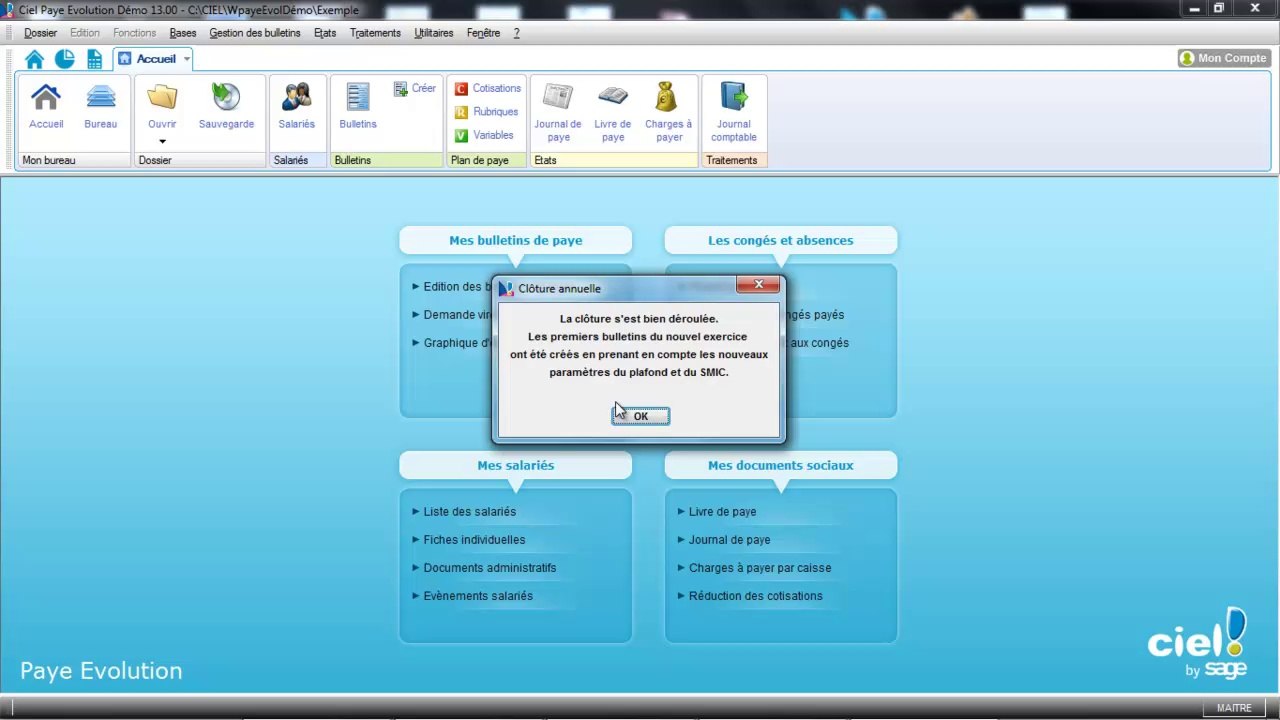This screenshot has width=1280, height=720.
Task: Expand the dropdown arrow beside the Accueil tab
Action: [186, 59]
